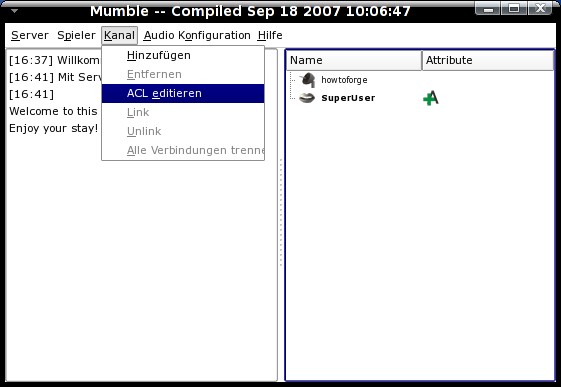Click the "Welcome to this" log line

point(53,111)
